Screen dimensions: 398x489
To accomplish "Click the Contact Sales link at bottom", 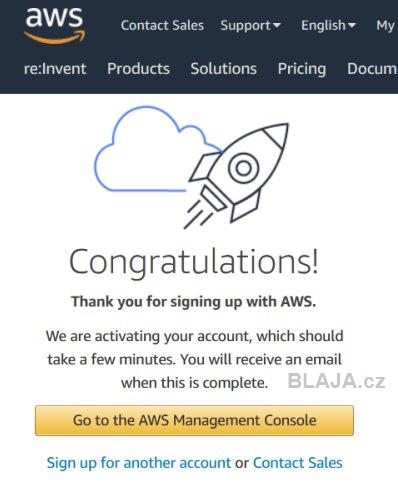I will (298, 463).
